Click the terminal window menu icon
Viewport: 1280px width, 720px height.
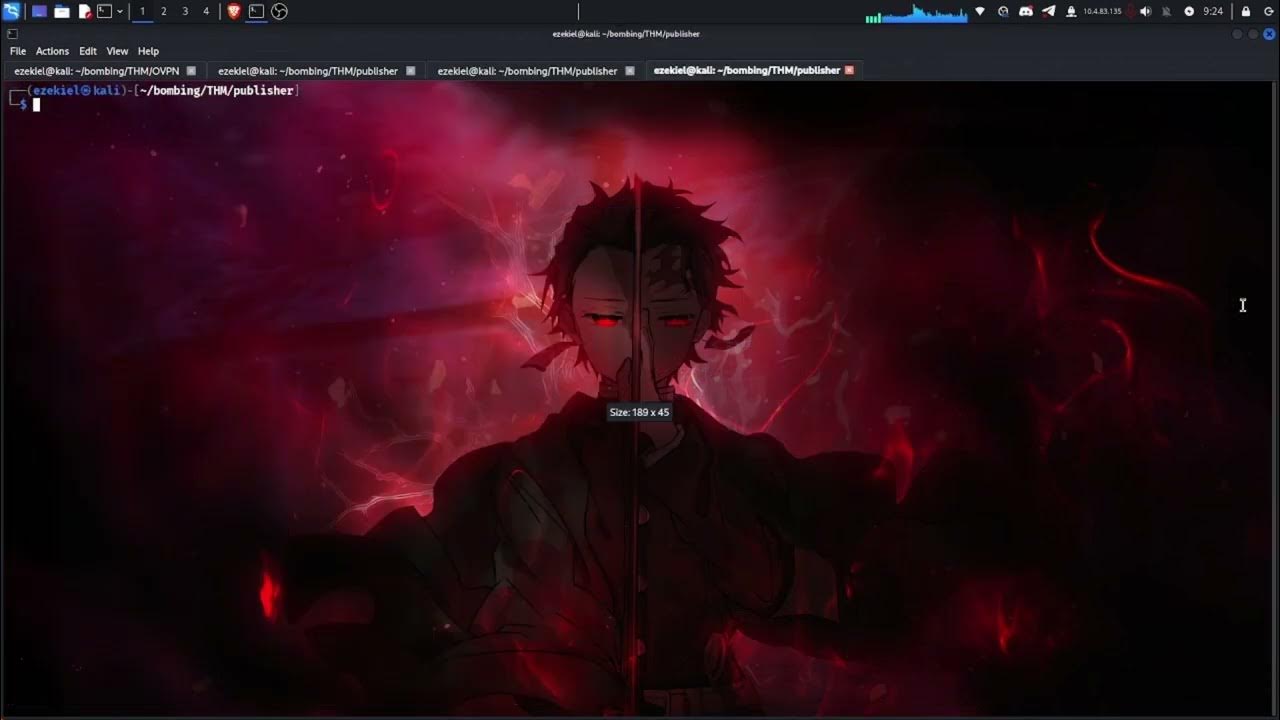[12, 34]
